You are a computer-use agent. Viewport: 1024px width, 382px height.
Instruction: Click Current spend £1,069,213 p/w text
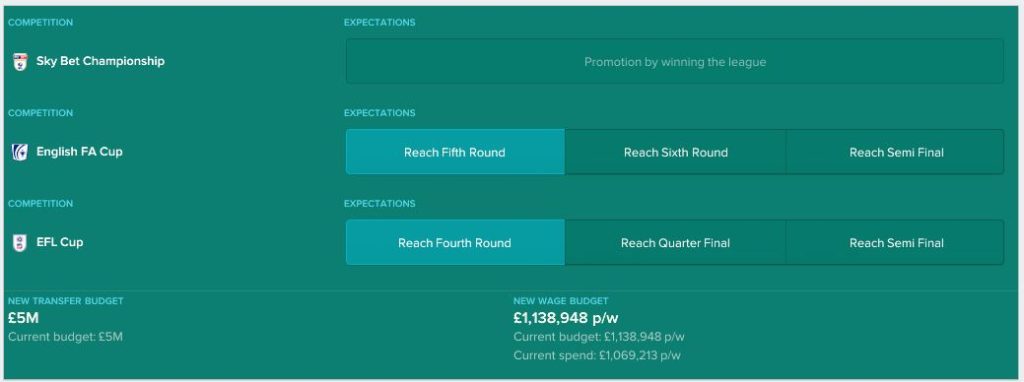point(597,356)
